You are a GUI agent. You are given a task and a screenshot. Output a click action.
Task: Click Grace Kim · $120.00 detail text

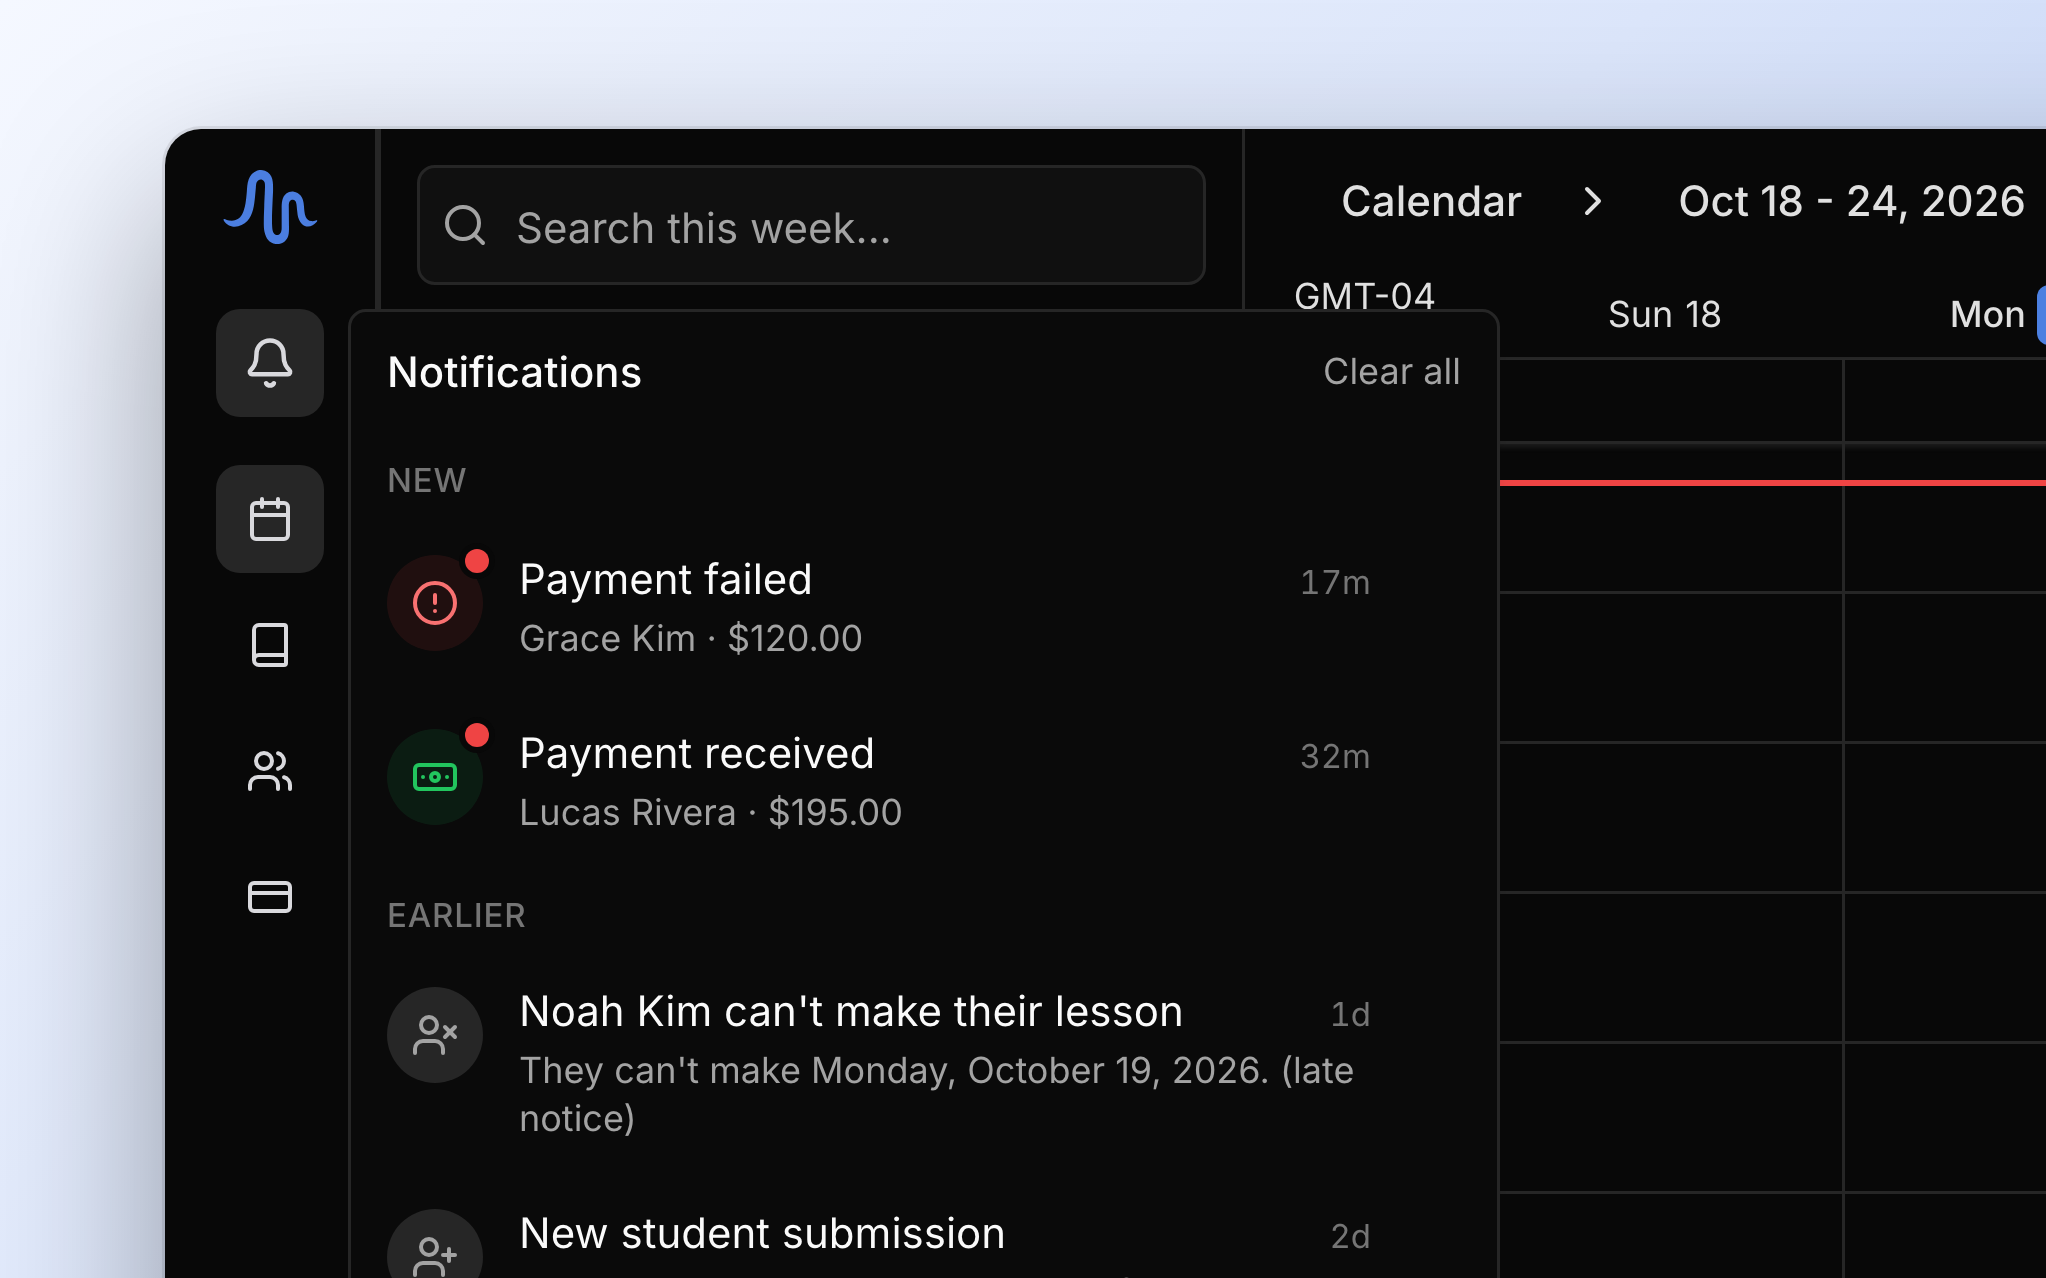tap(691, 638)
